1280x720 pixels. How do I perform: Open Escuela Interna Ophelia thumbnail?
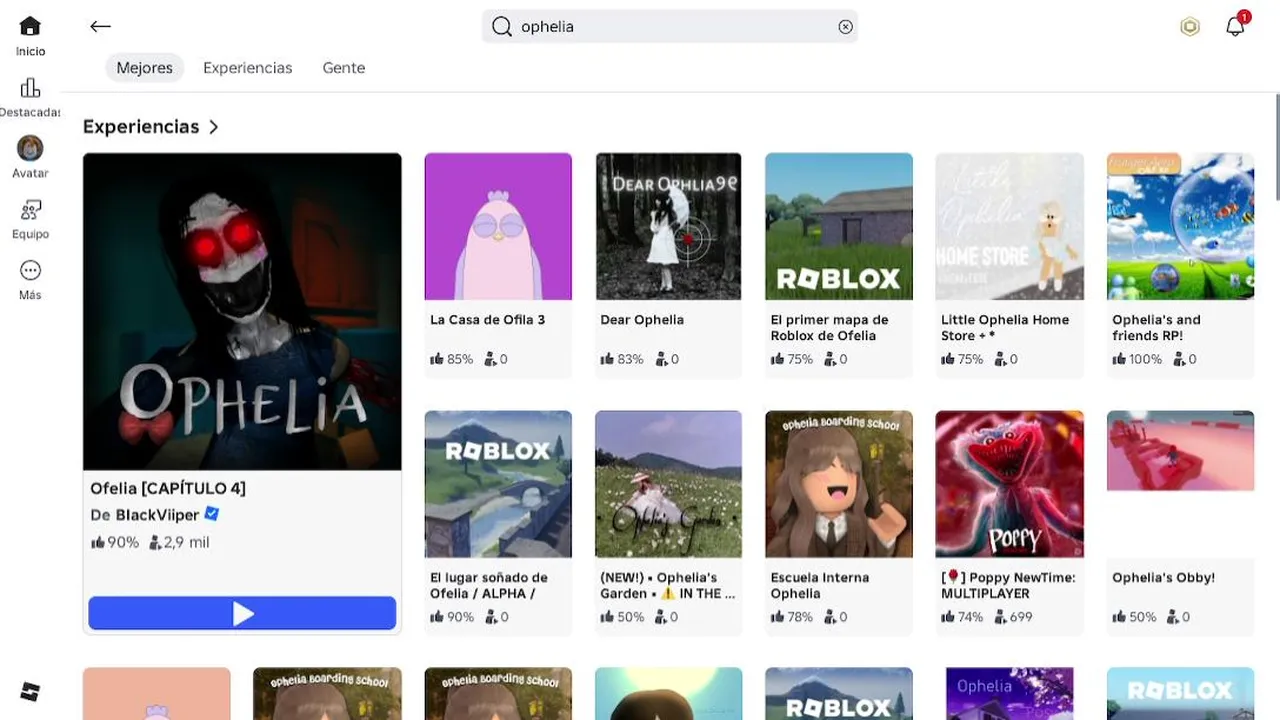839,484
